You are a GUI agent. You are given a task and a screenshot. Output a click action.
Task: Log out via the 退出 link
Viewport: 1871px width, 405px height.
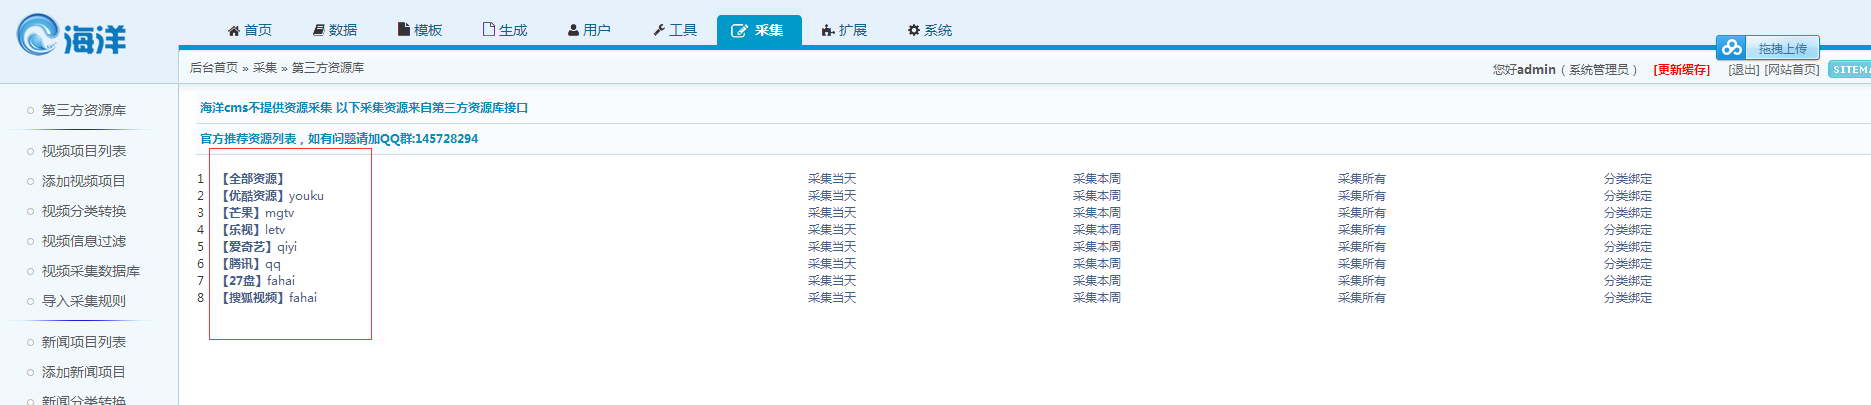point(1743,70)
